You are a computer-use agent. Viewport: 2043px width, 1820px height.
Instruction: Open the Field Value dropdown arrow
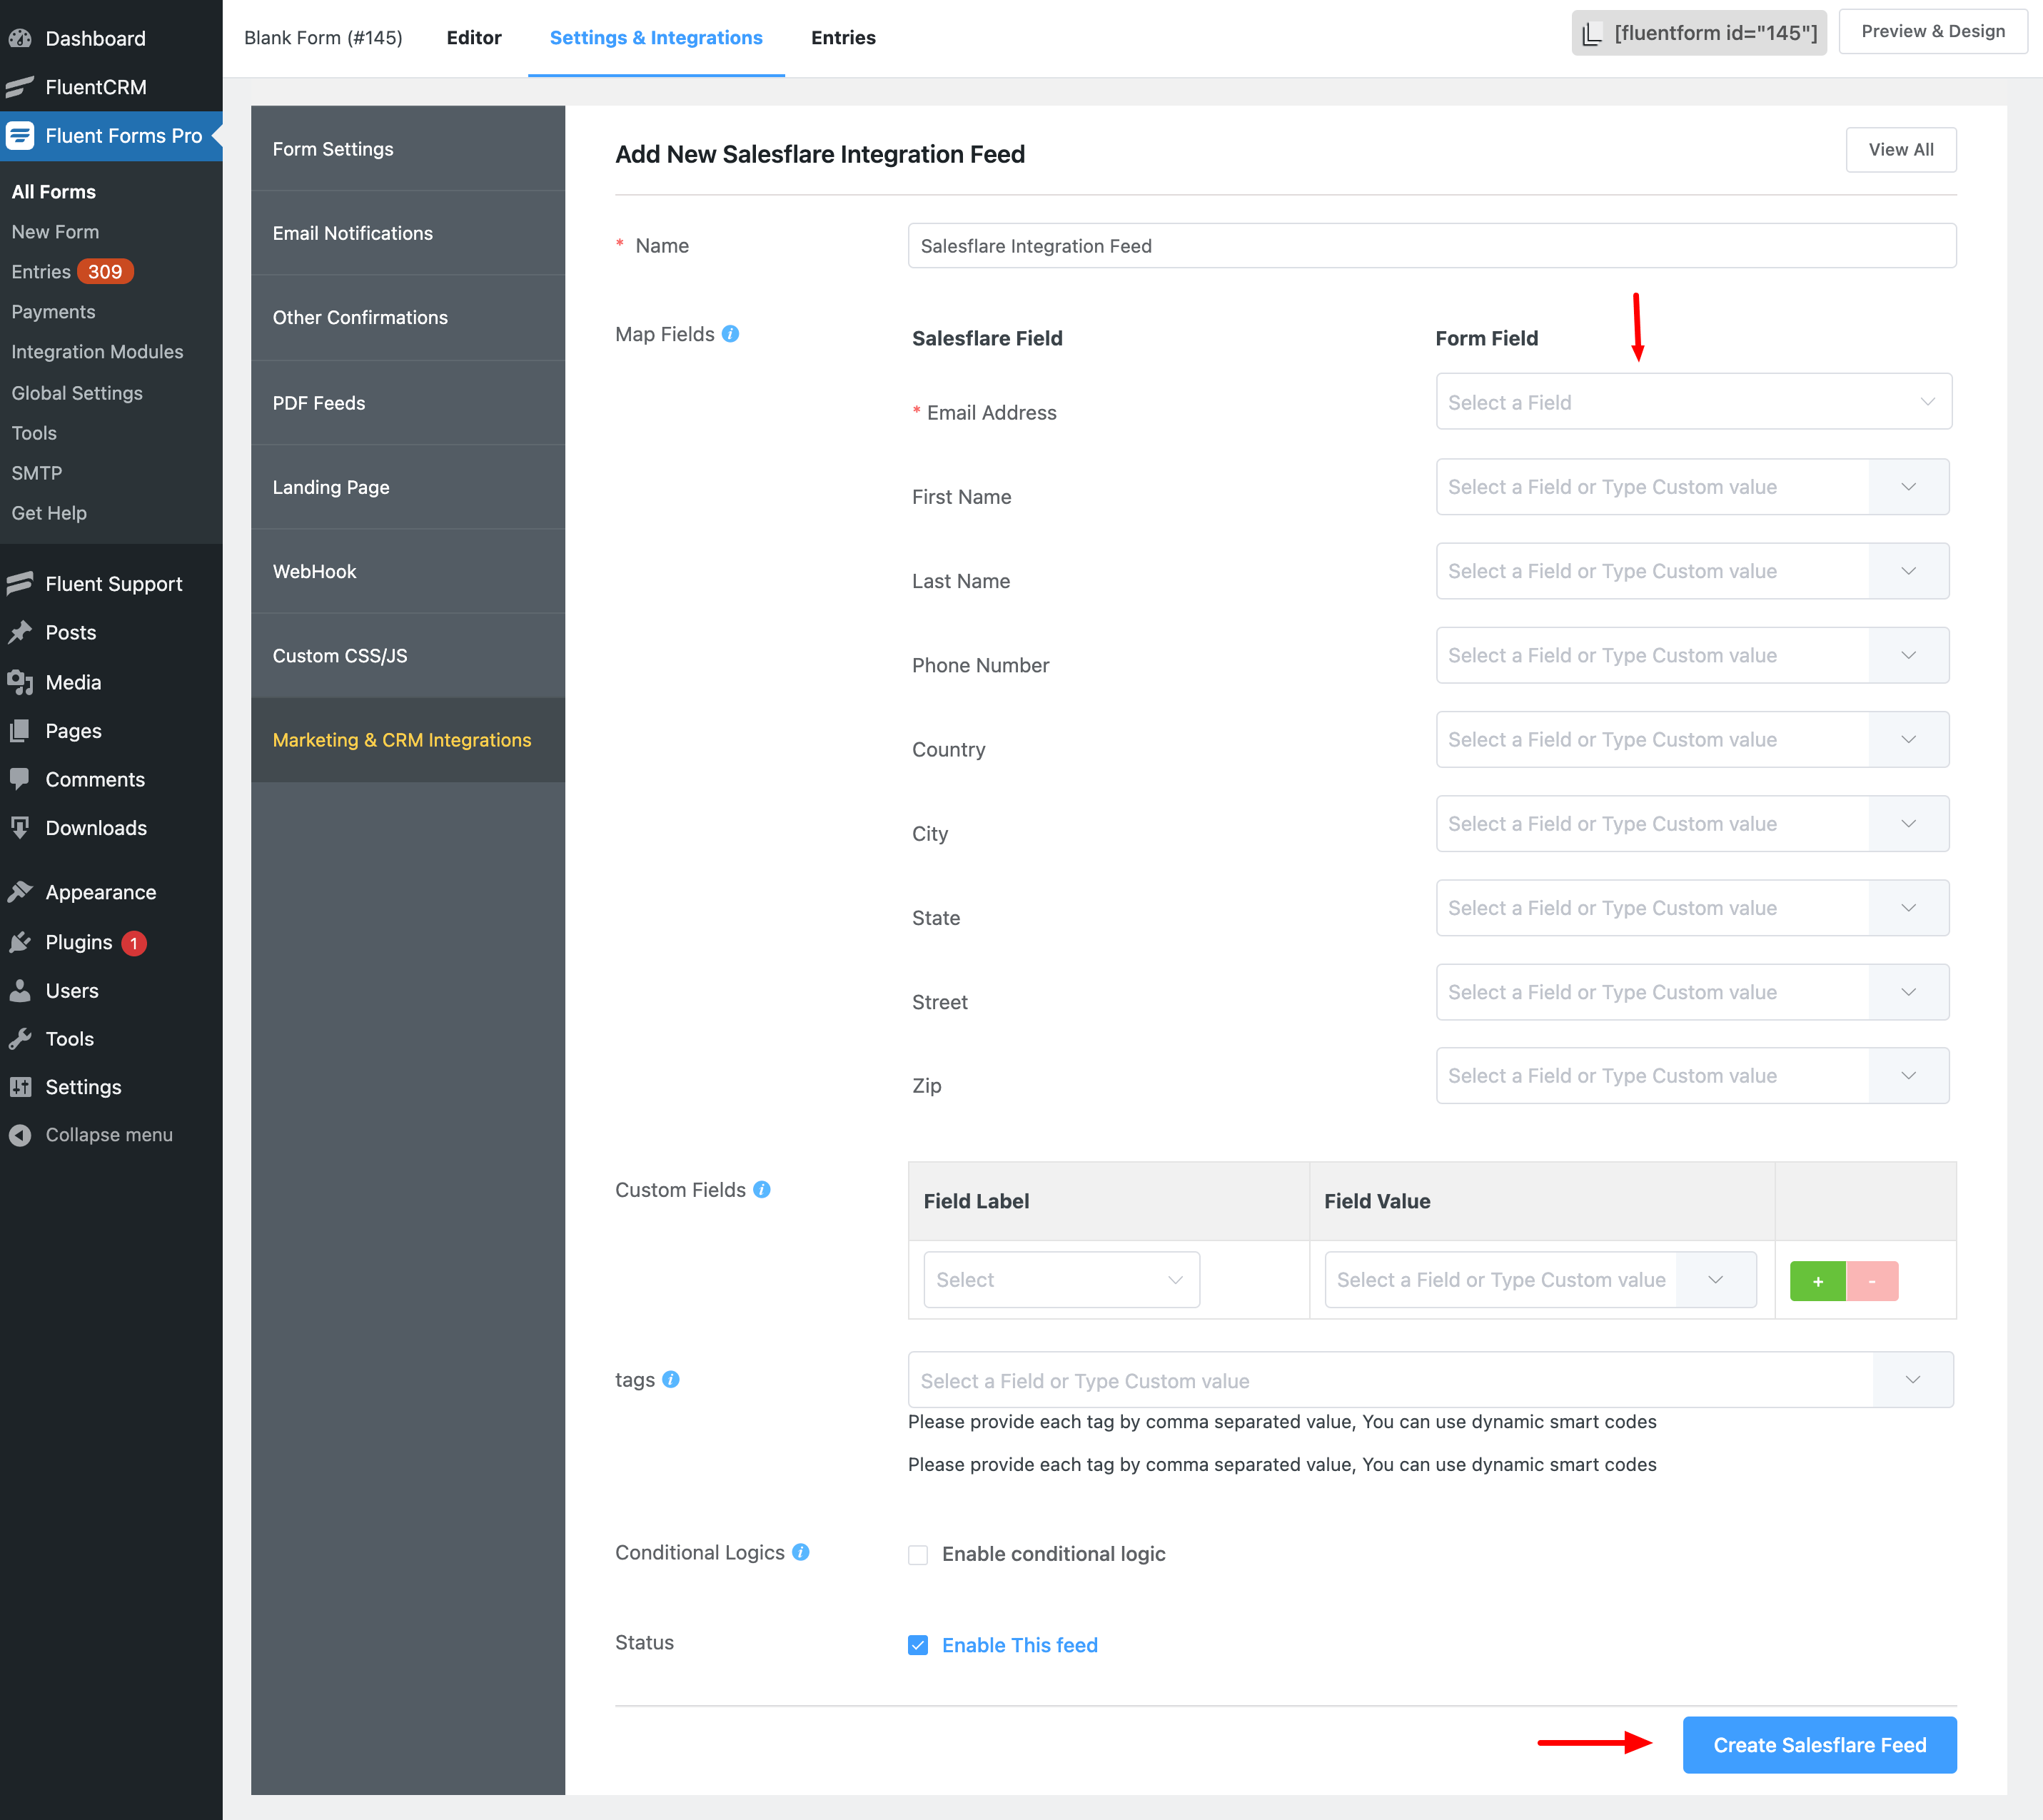(x=1716, y=1280)
